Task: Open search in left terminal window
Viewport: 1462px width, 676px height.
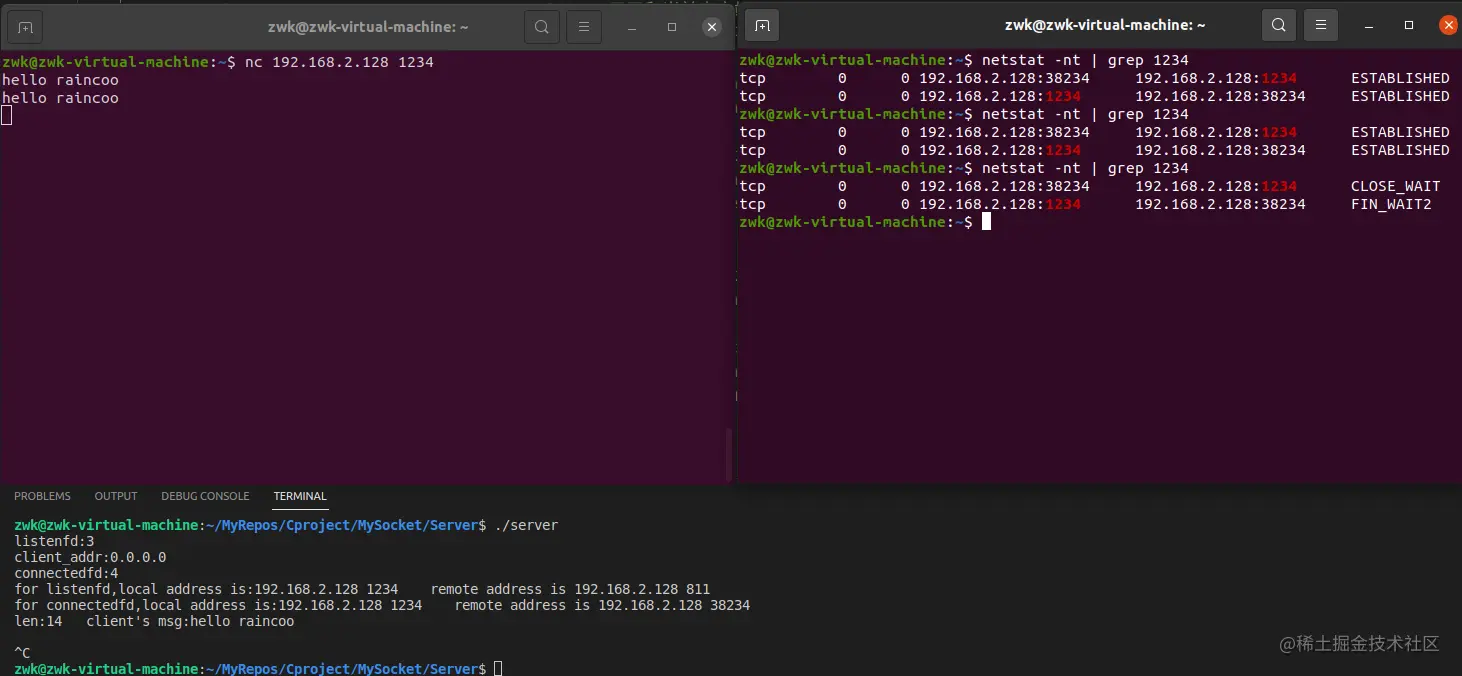Action: (541, 27)
